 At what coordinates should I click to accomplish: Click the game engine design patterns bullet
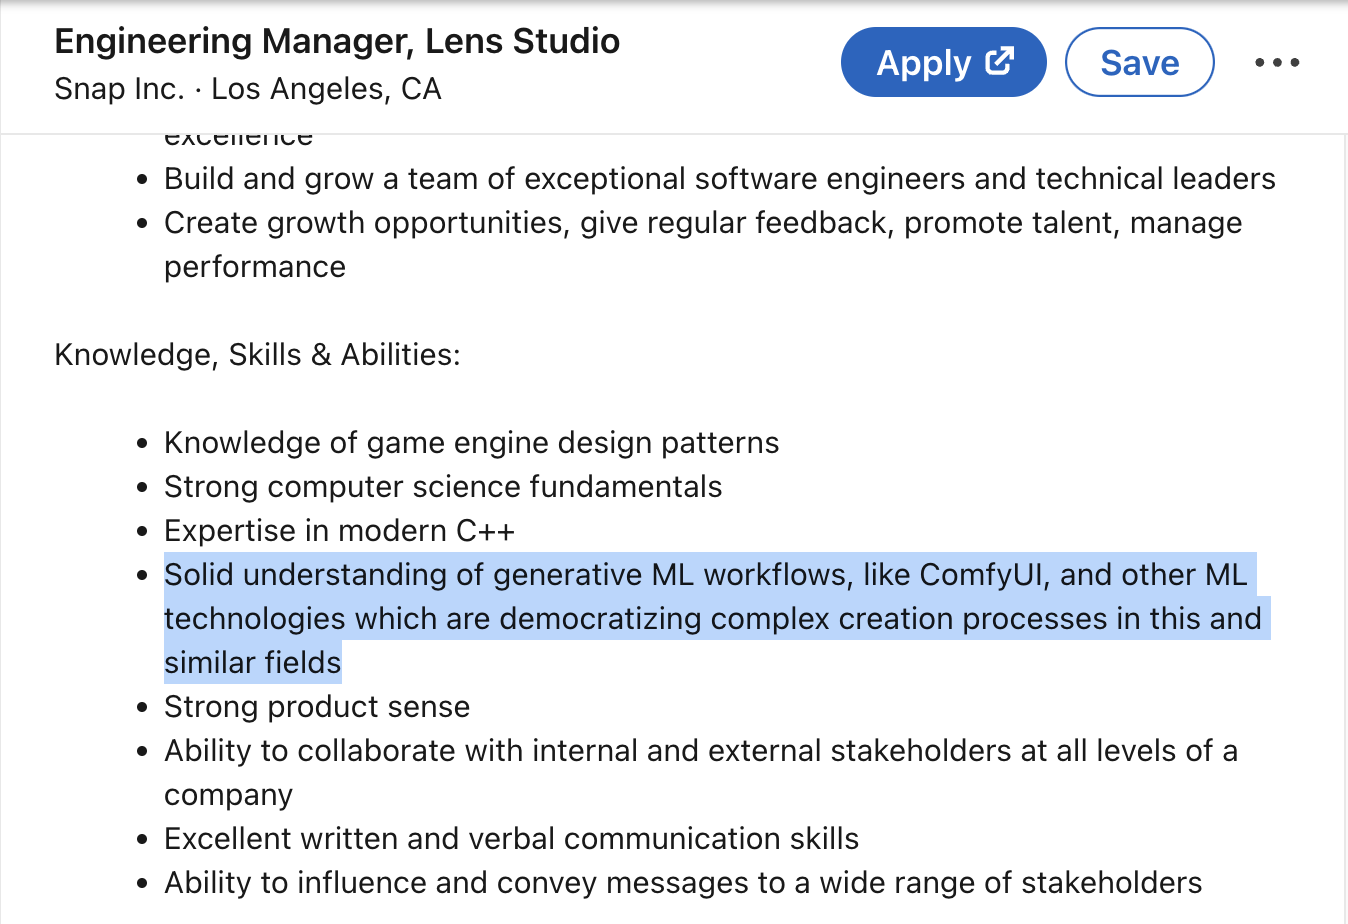tap(471, 443)
